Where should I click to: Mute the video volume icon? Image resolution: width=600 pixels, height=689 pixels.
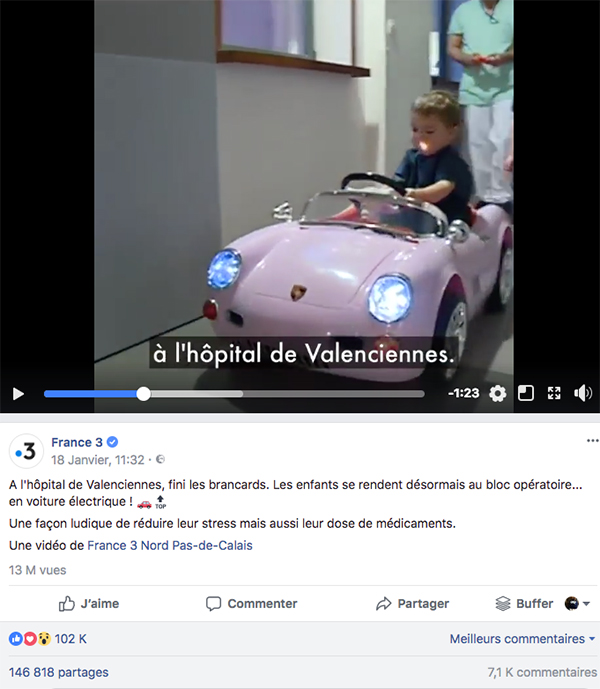point(582,393)
